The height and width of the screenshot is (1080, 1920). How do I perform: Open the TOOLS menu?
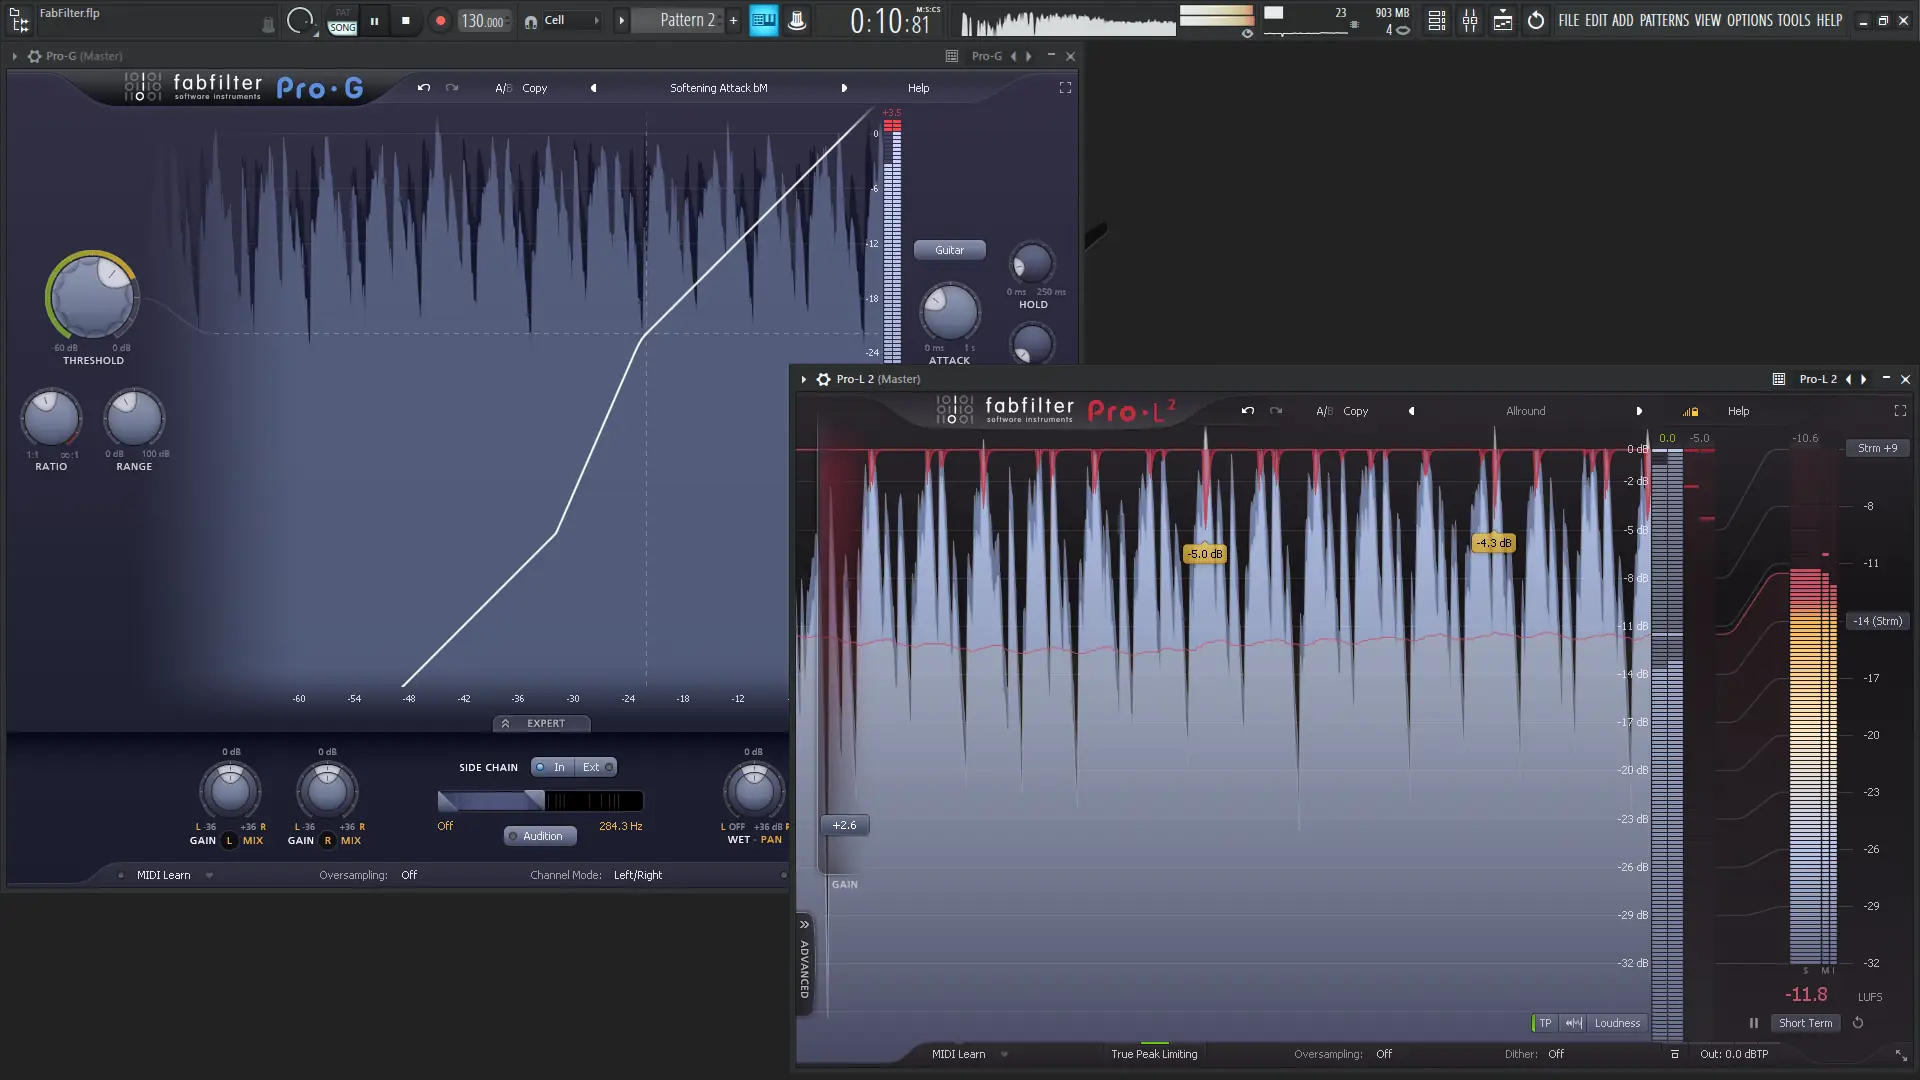1793,20
